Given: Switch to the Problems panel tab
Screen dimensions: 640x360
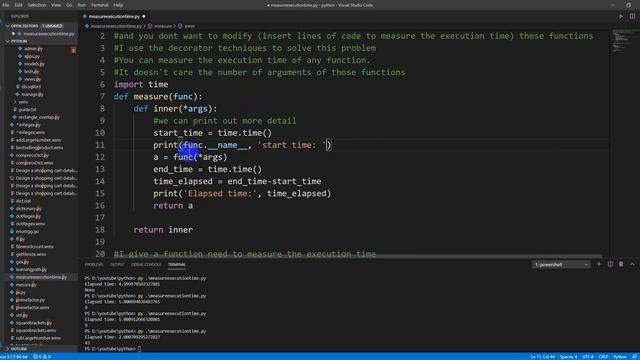Looking at the screenshot, I should pyautogui.click(x=94, y=264).
